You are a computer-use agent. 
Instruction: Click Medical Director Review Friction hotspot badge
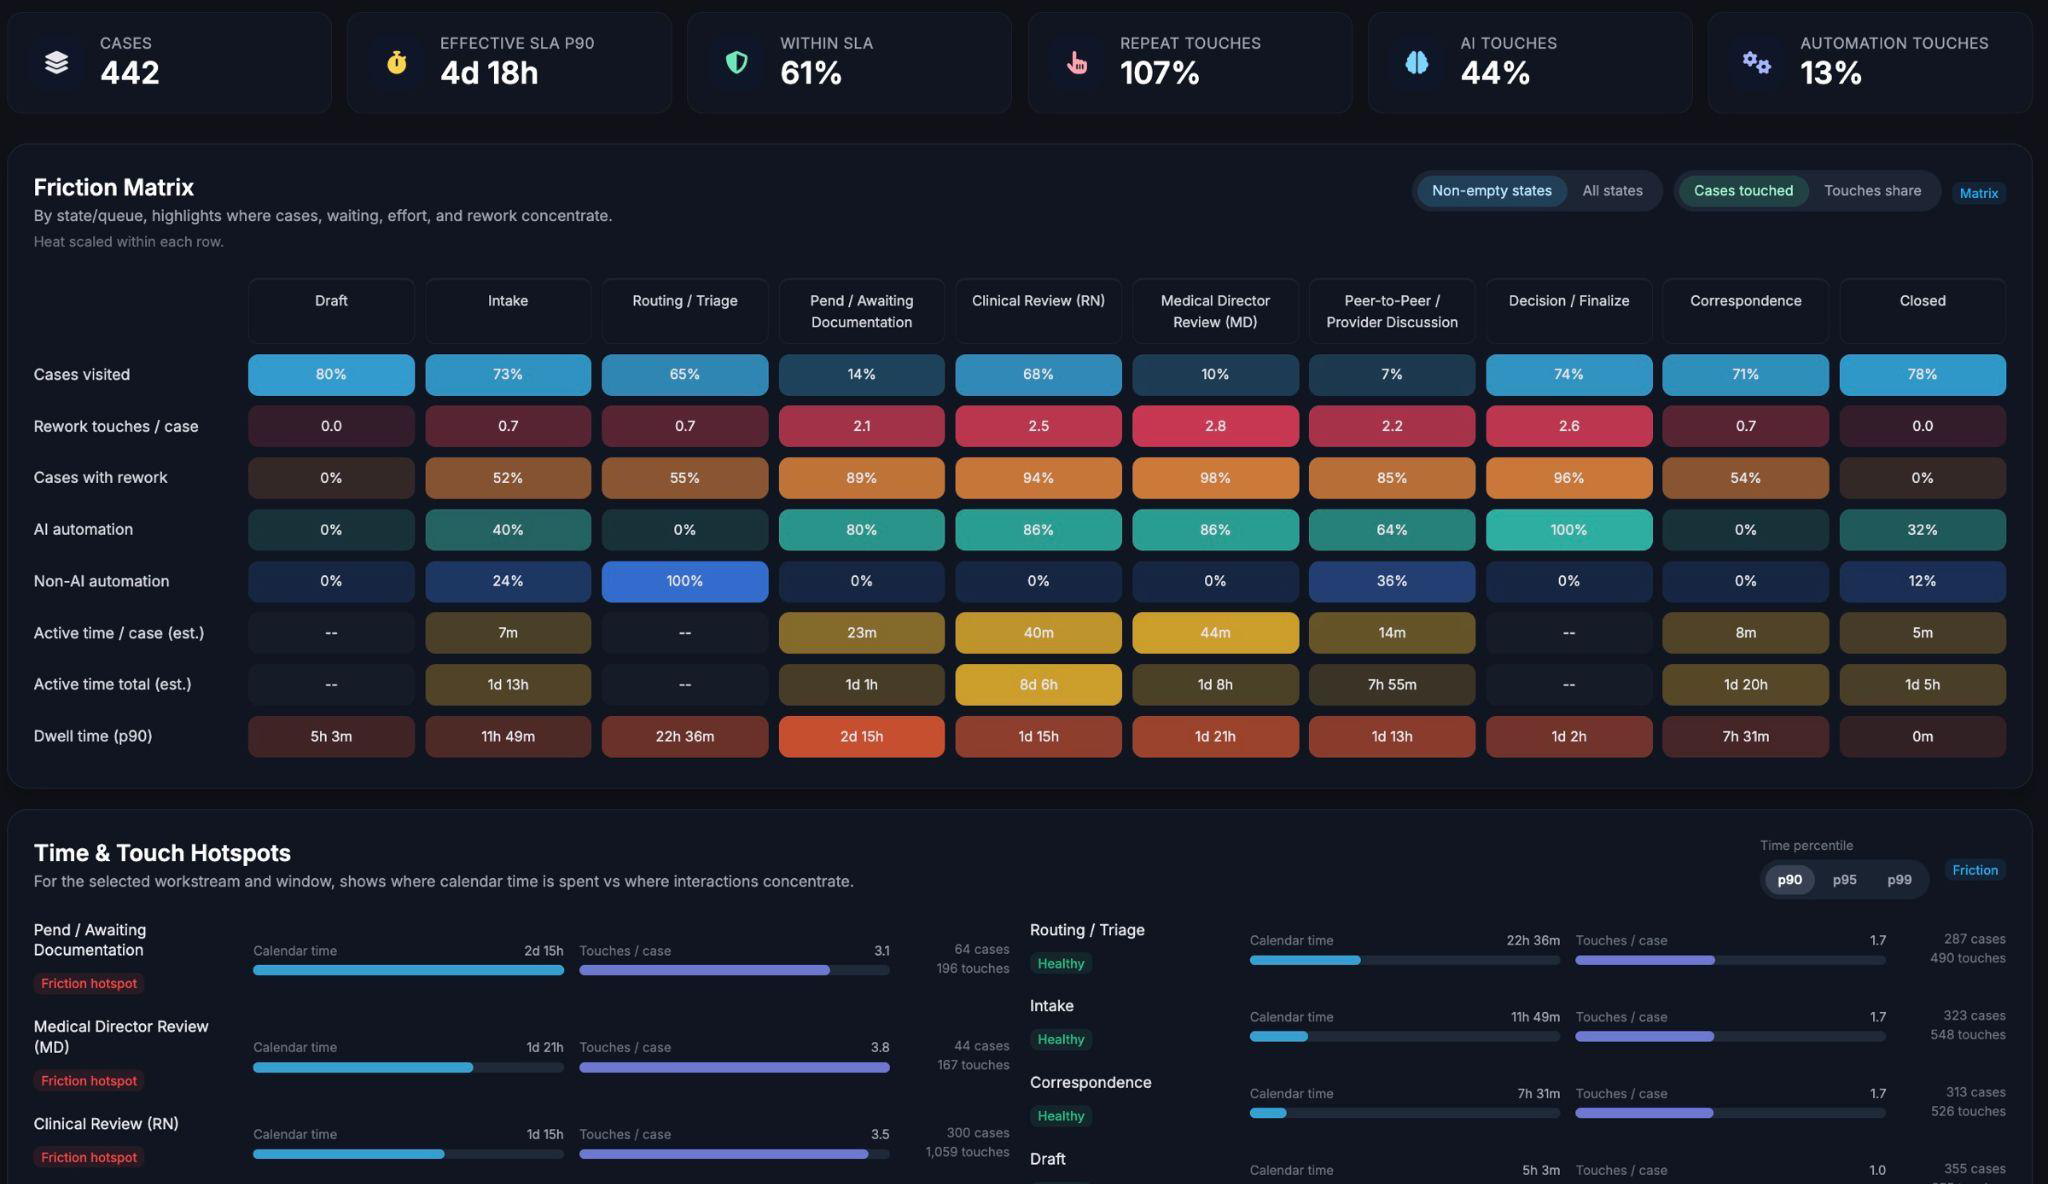pyautogui.click(x=89, y=1080)
